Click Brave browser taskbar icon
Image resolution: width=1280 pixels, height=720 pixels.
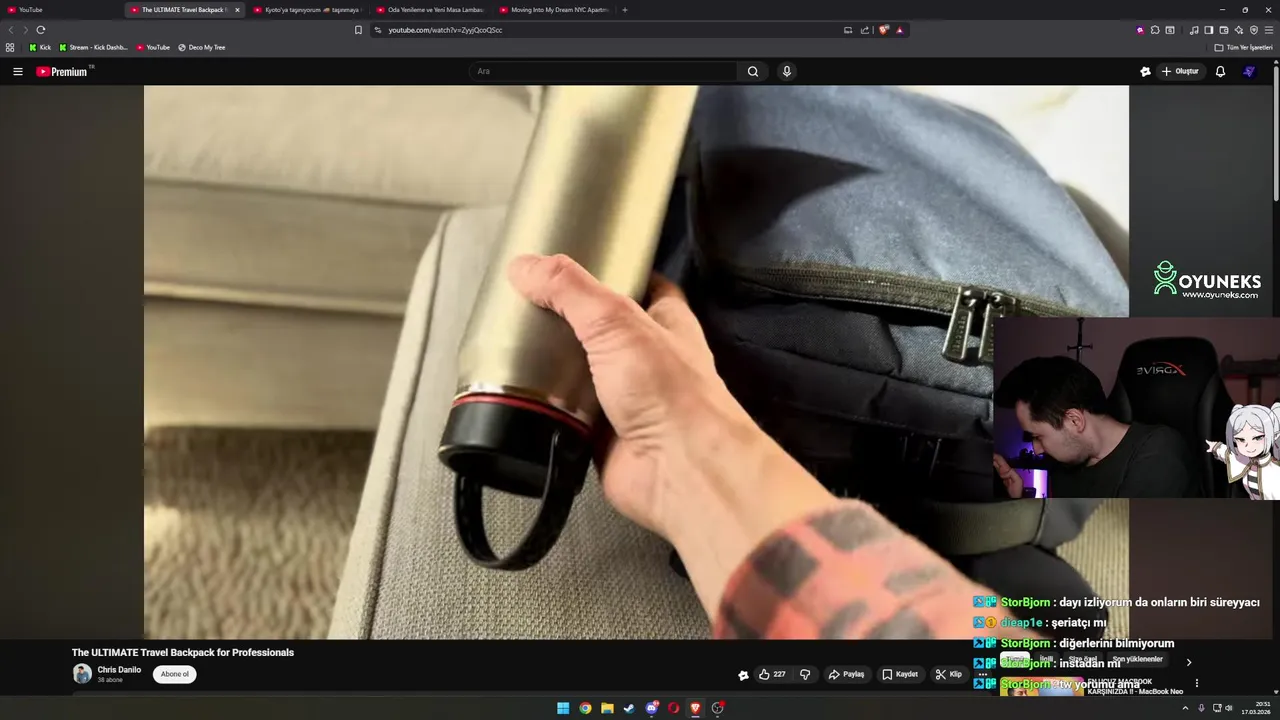coord(696,708)
